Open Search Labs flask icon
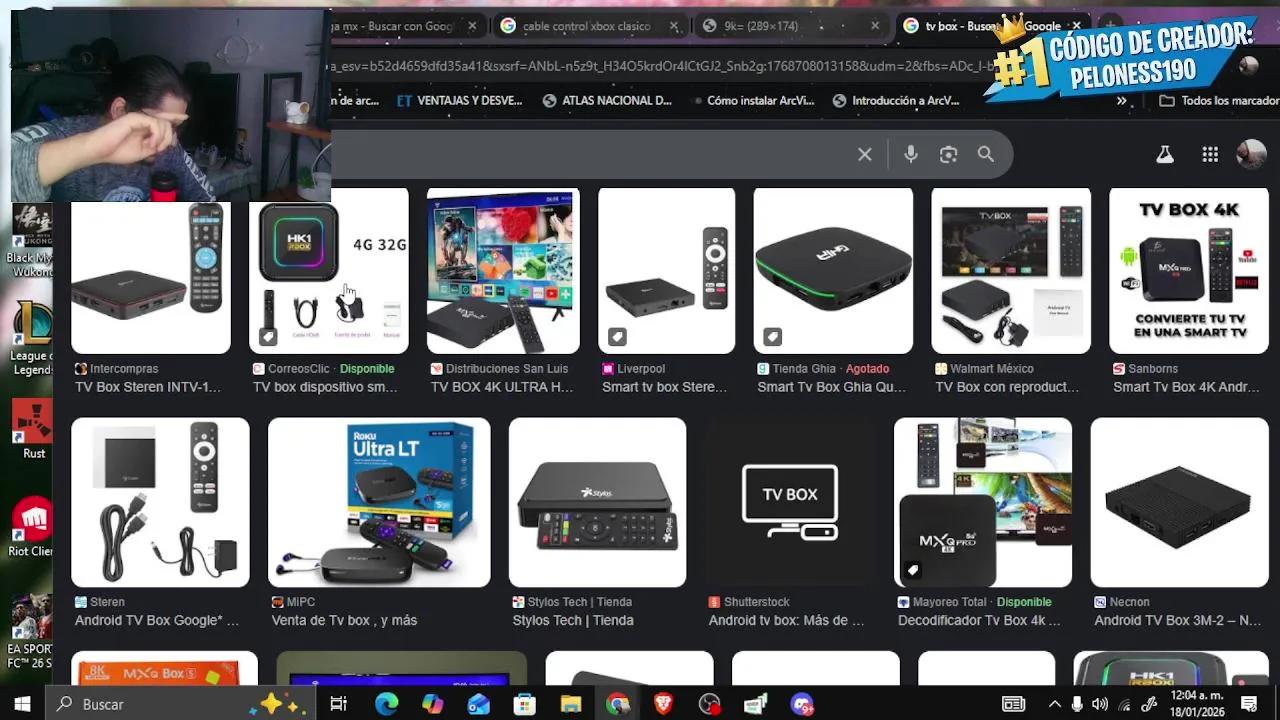The width and height of the screenshot is (1280, 720). [1164, 154]
